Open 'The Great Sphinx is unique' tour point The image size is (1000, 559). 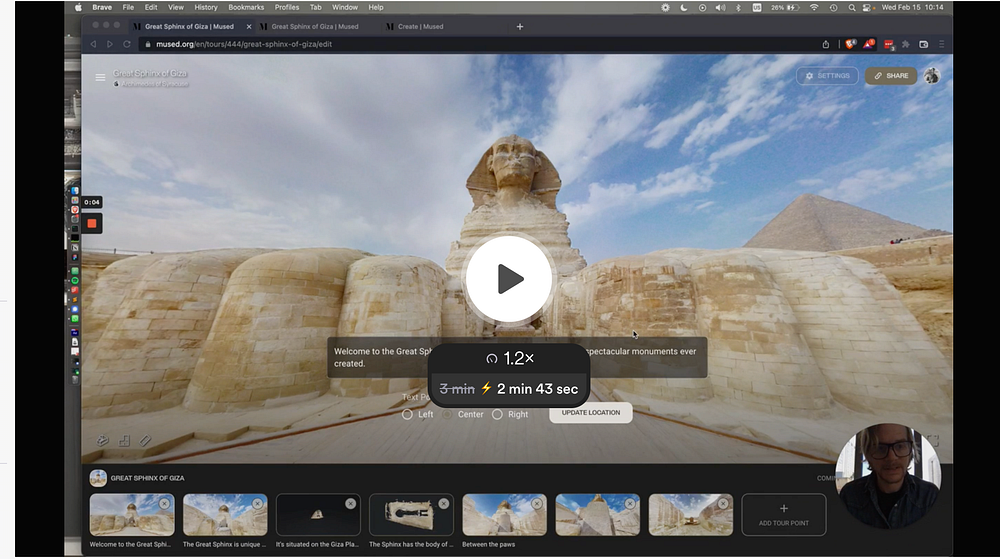pos(224,515)
